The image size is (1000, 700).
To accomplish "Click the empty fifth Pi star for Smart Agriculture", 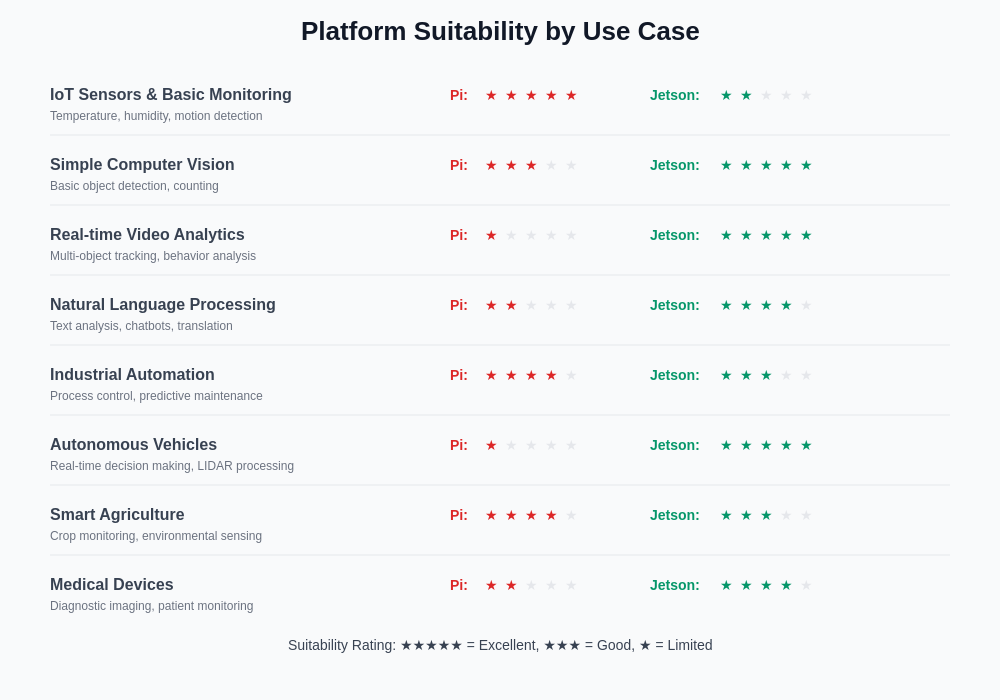I will coord(571,515).
